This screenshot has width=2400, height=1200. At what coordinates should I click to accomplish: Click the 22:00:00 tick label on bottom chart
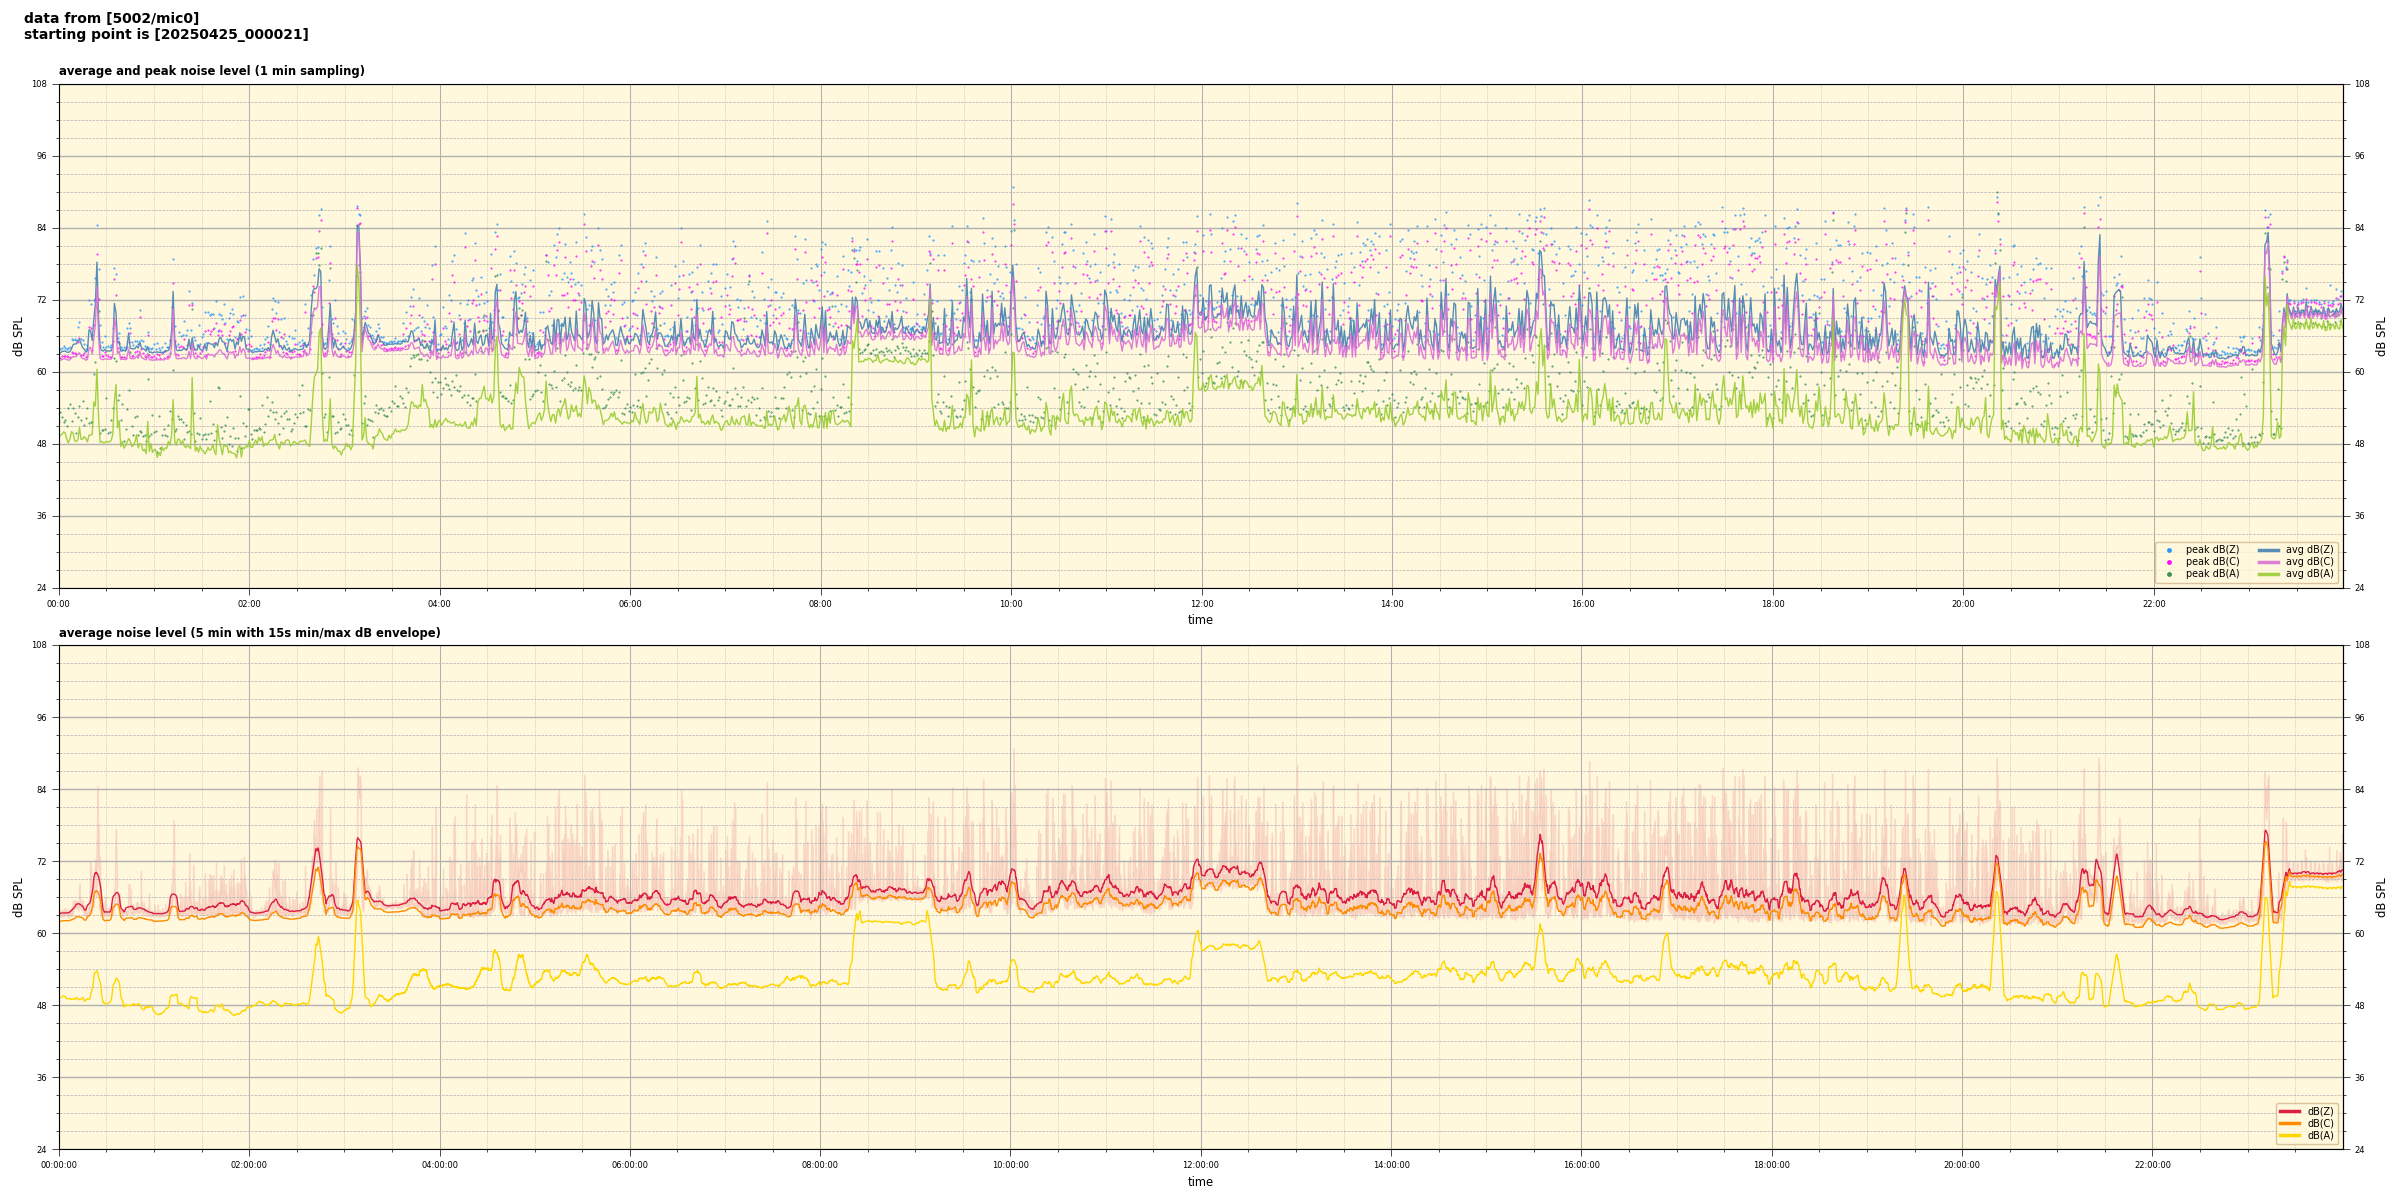click(x=2153, y=1165)
